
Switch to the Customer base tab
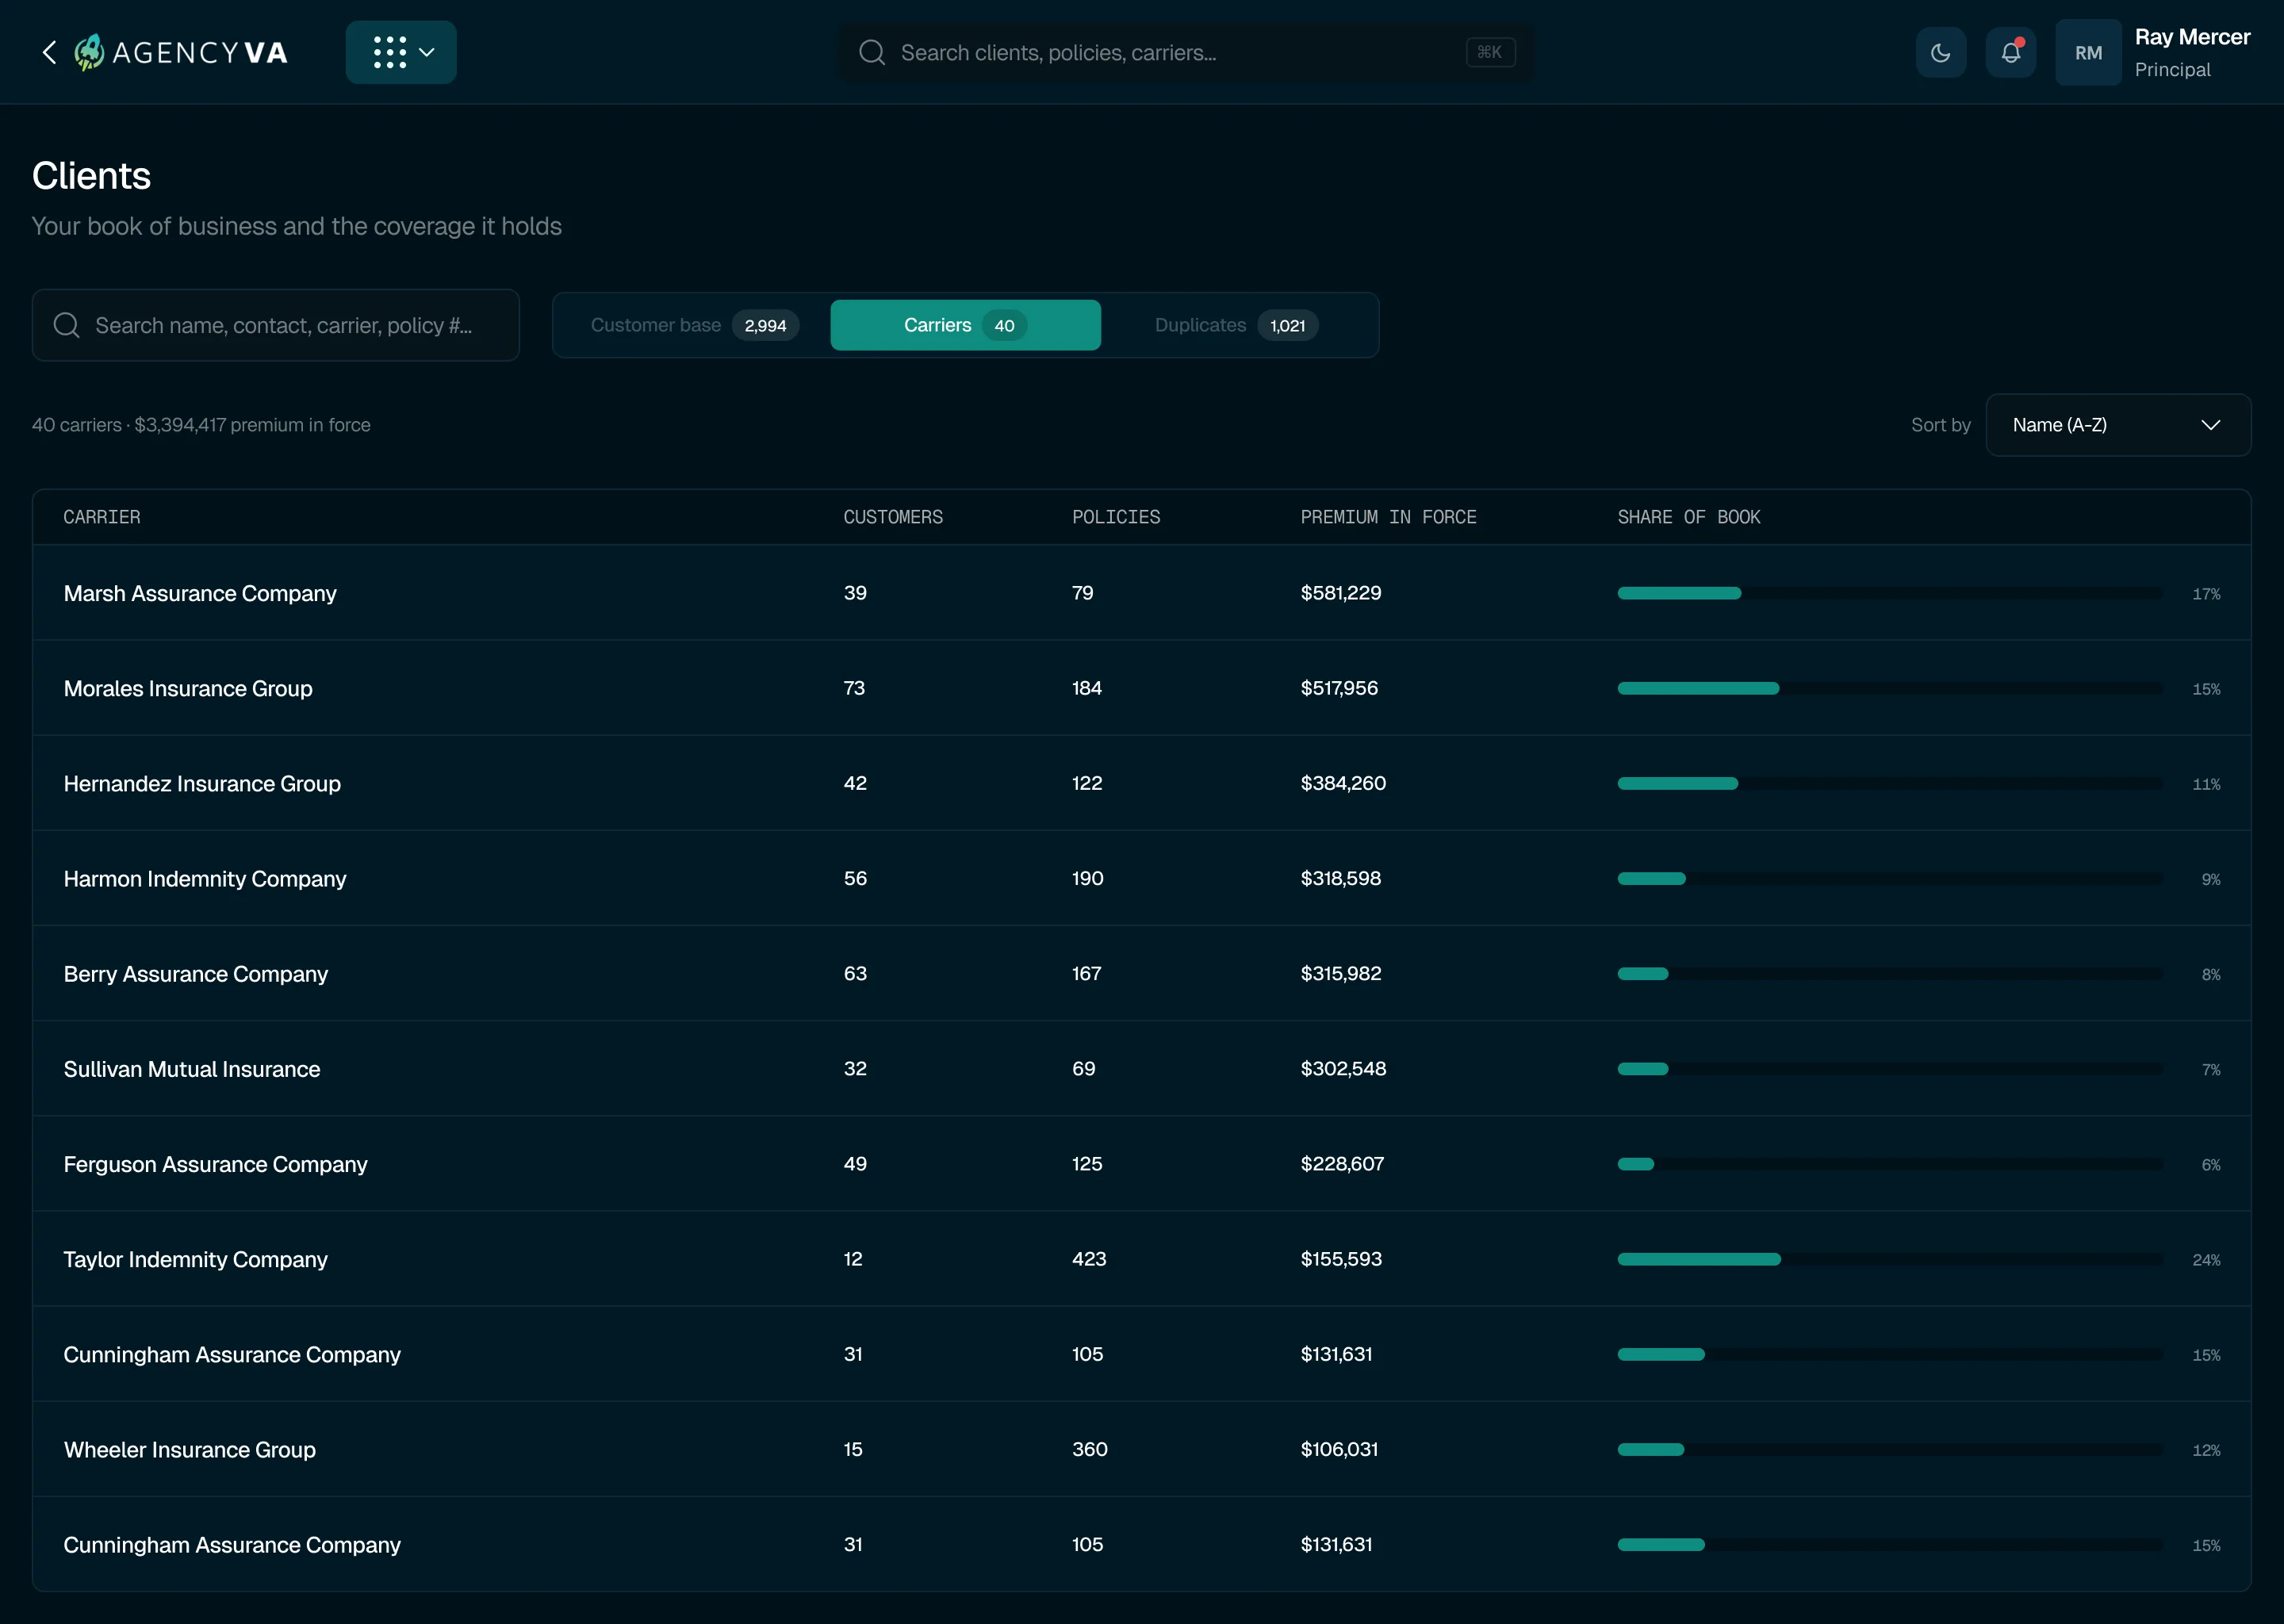[693, 325]
